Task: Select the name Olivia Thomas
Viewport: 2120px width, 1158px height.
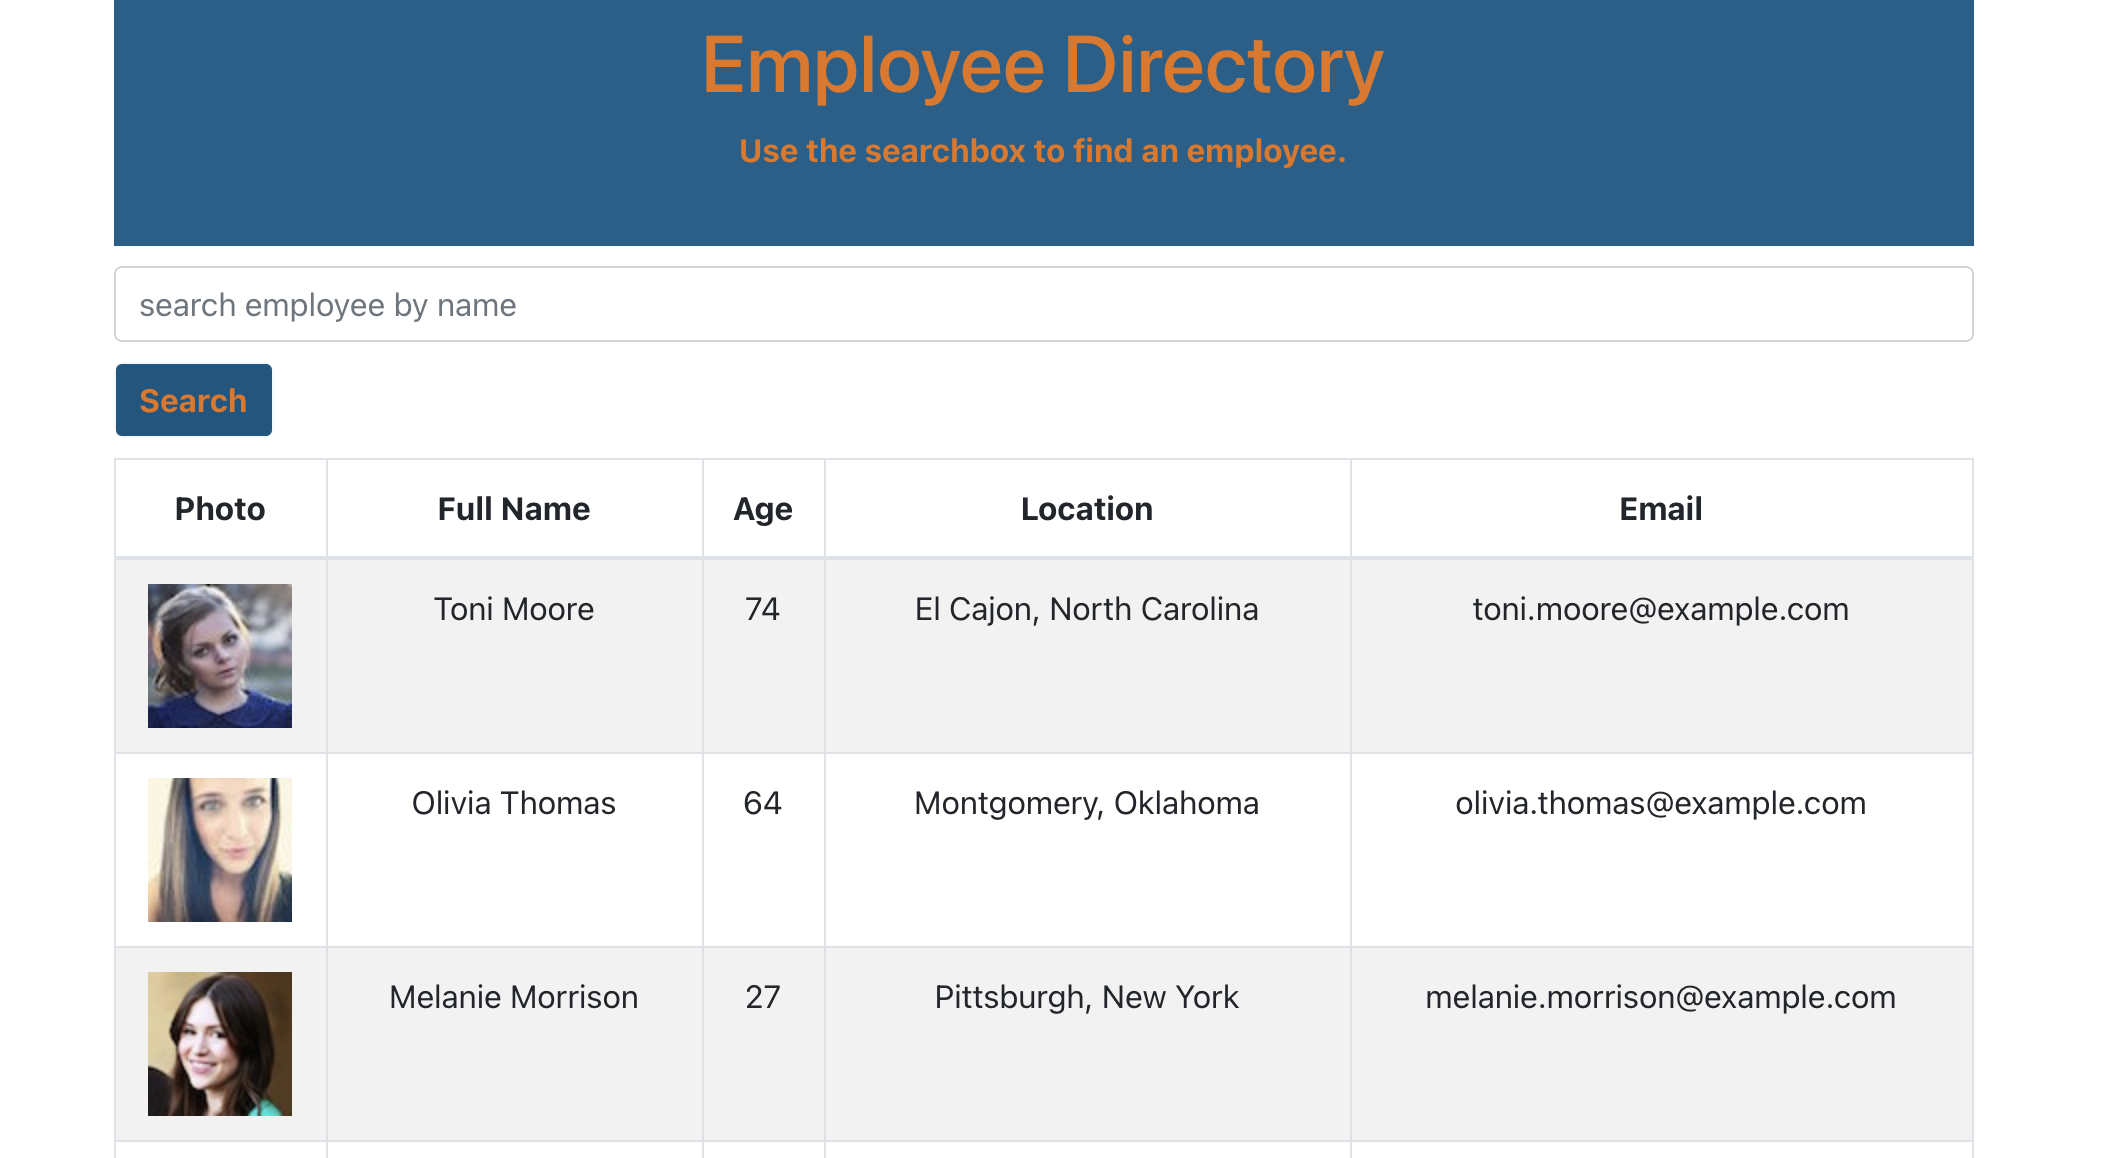Action: pos(513,802)
